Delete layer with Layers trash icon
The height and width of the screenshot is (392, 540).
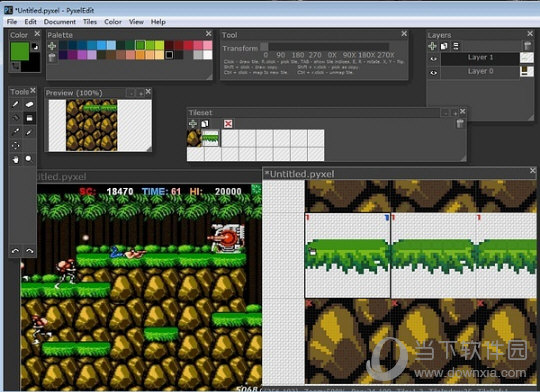[527, 46]
